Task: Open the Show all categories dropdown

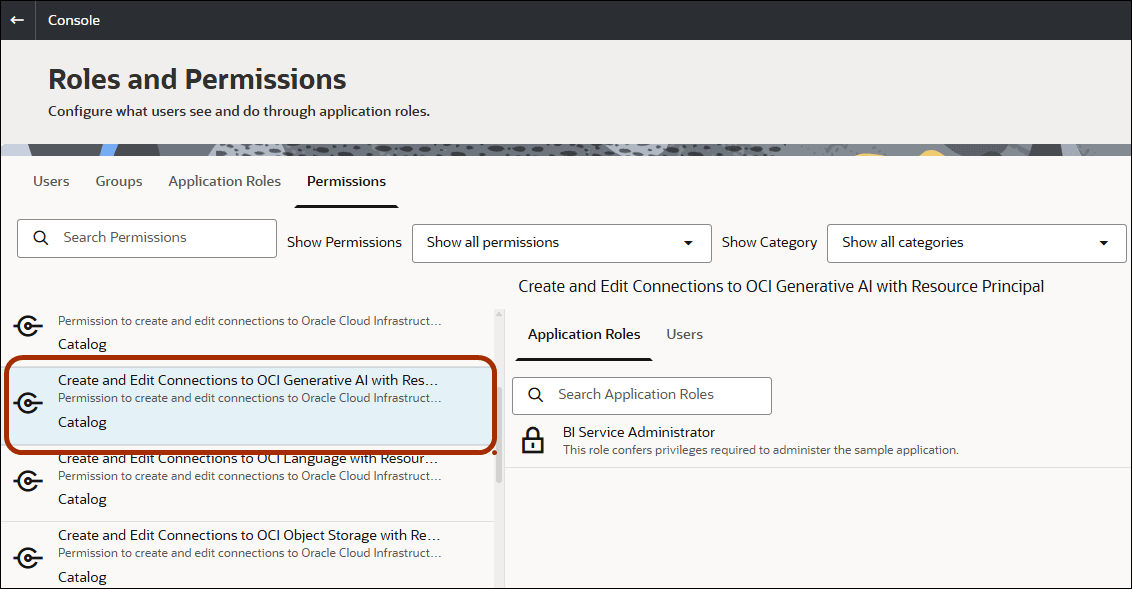Action: [976, 243]
